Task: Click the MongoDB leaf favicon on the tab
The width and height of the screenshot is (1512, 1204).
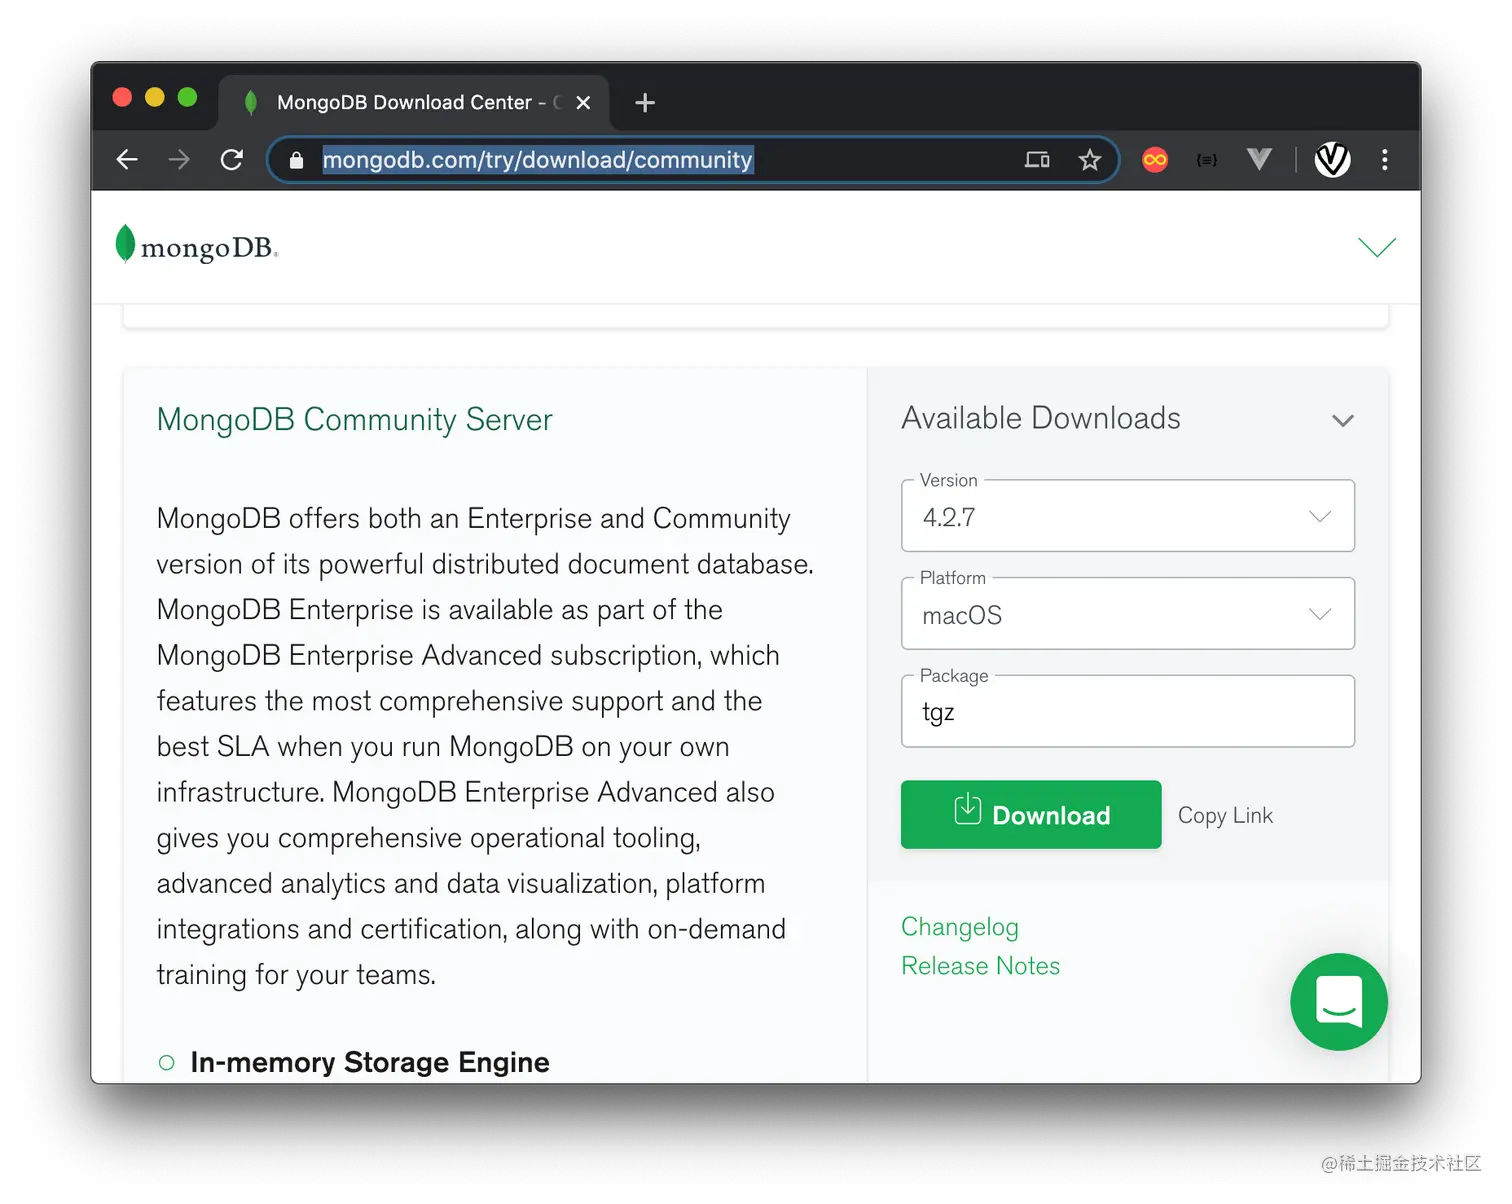Action: 251,102
